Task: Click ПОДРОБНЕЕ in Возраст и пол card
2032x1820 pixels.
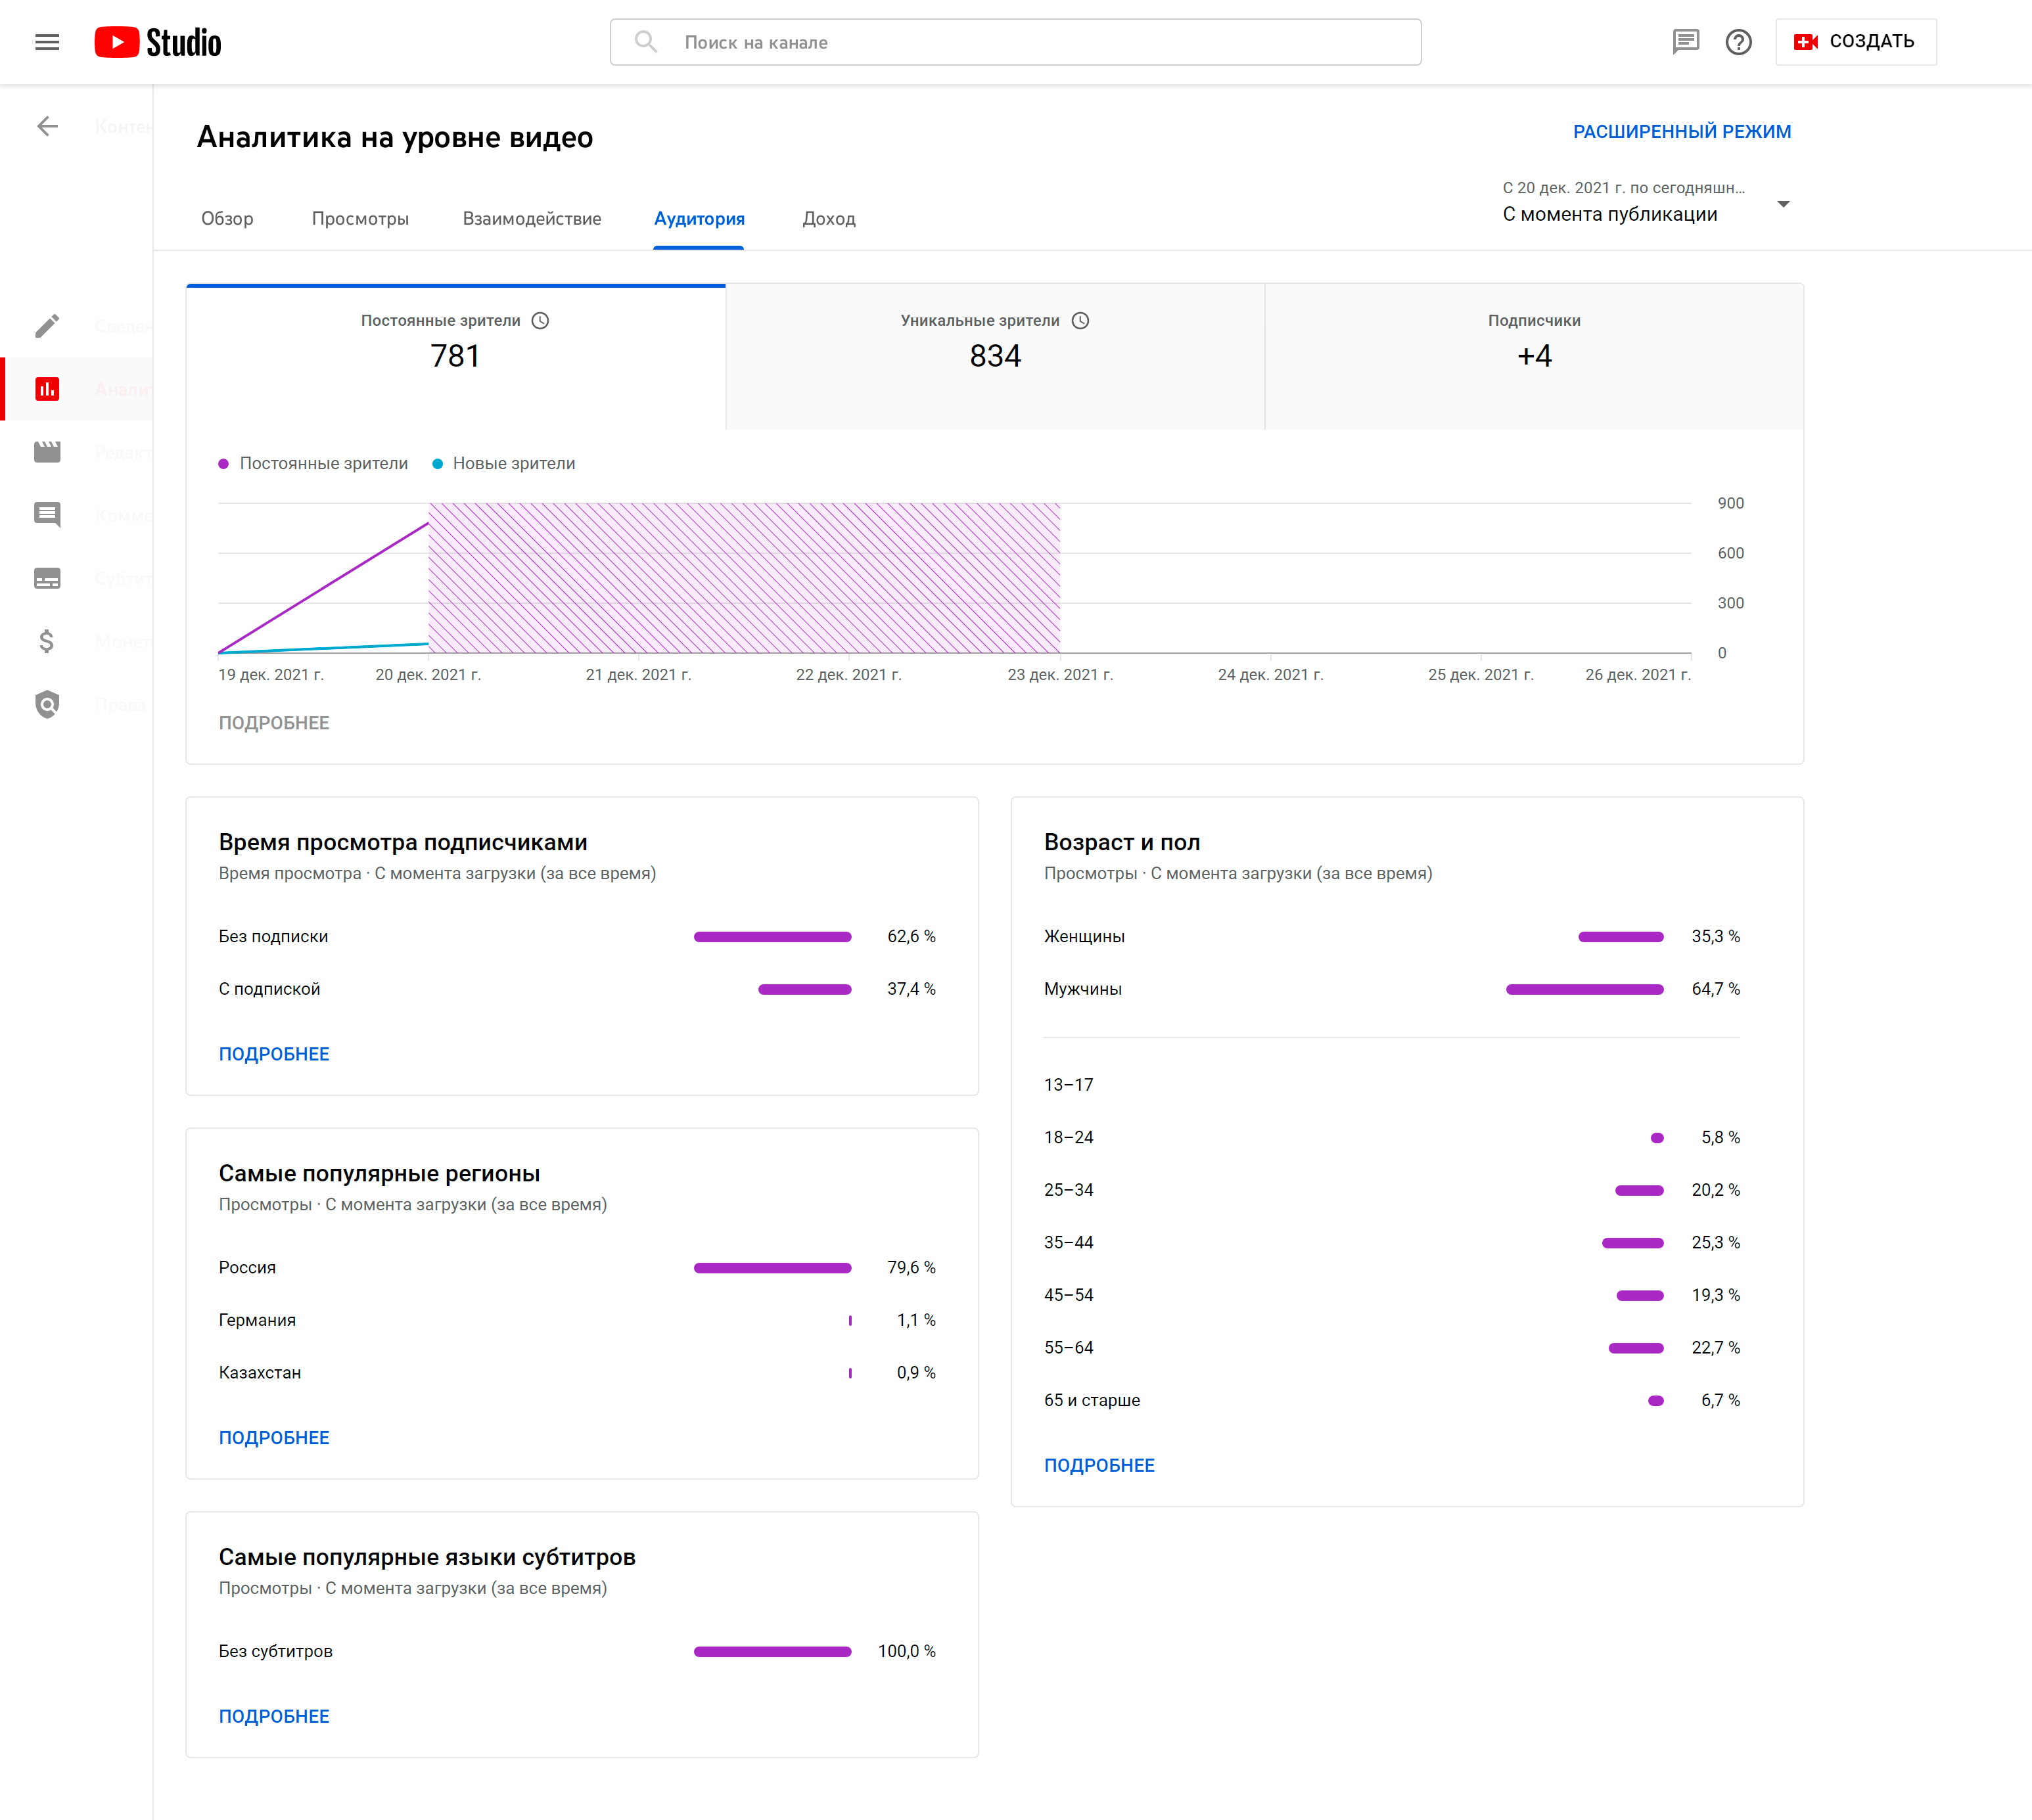Action: (x=1099, y=1466)
